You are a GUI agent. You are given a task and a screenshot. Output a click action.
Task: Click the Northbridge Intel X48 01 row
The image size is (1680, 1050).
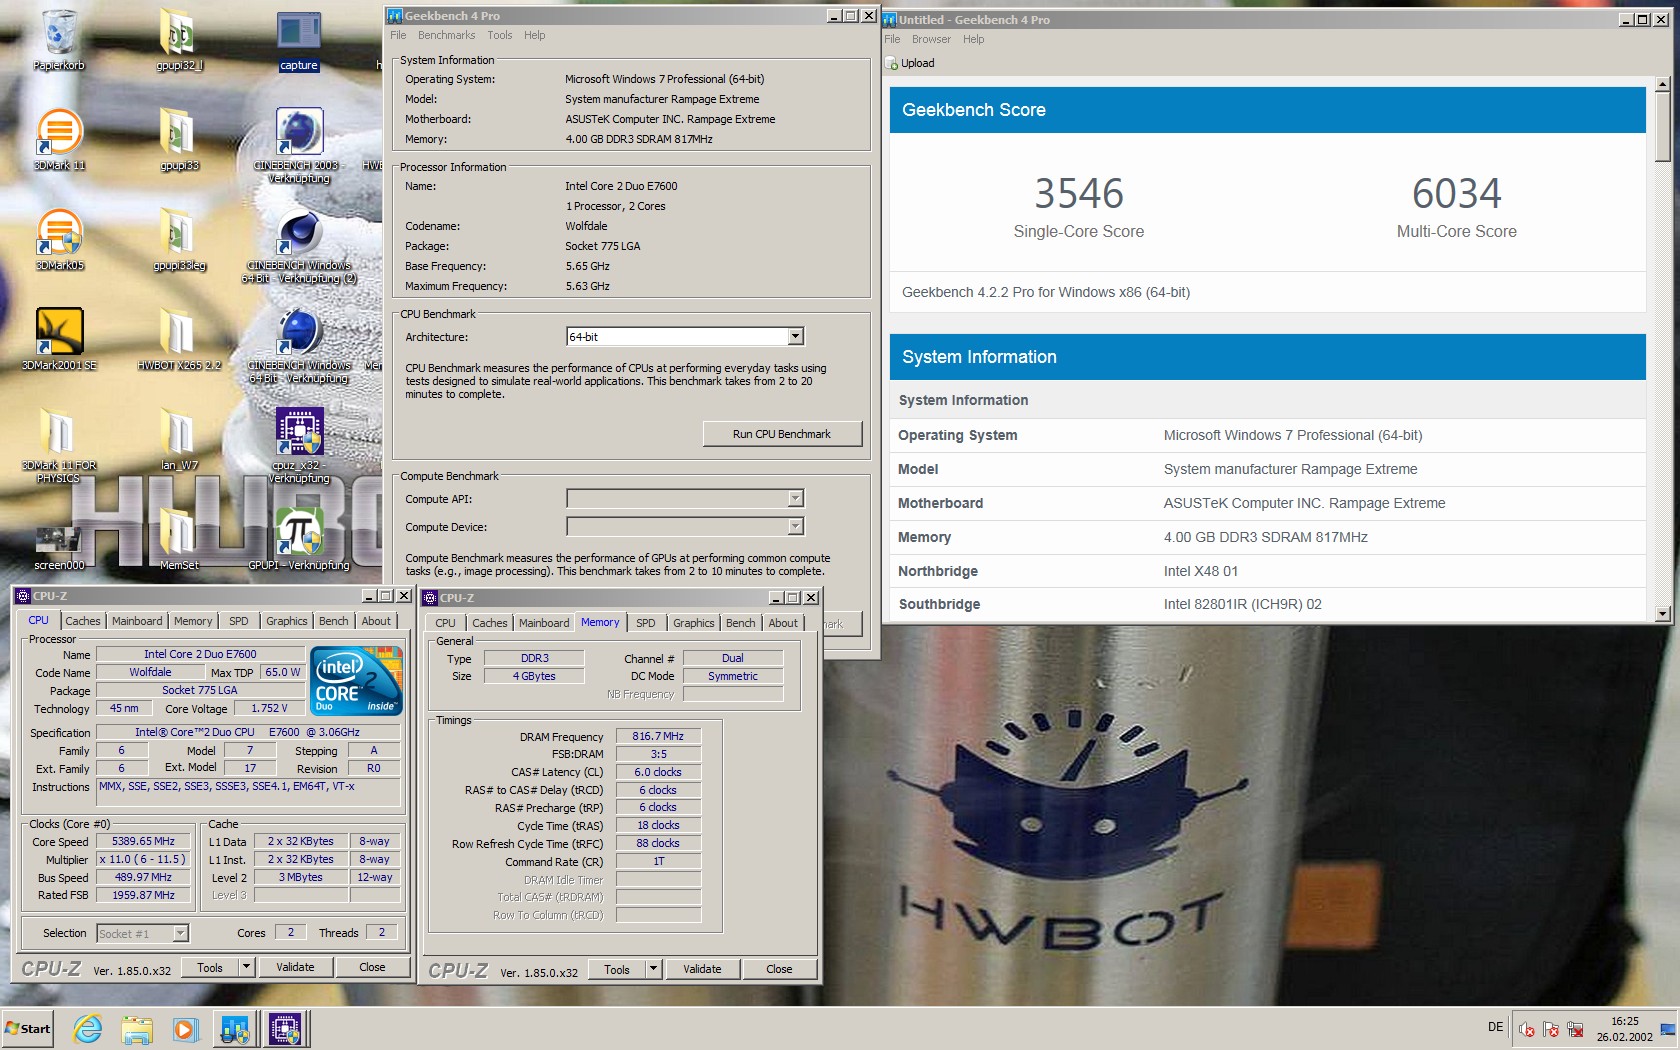1267,571
